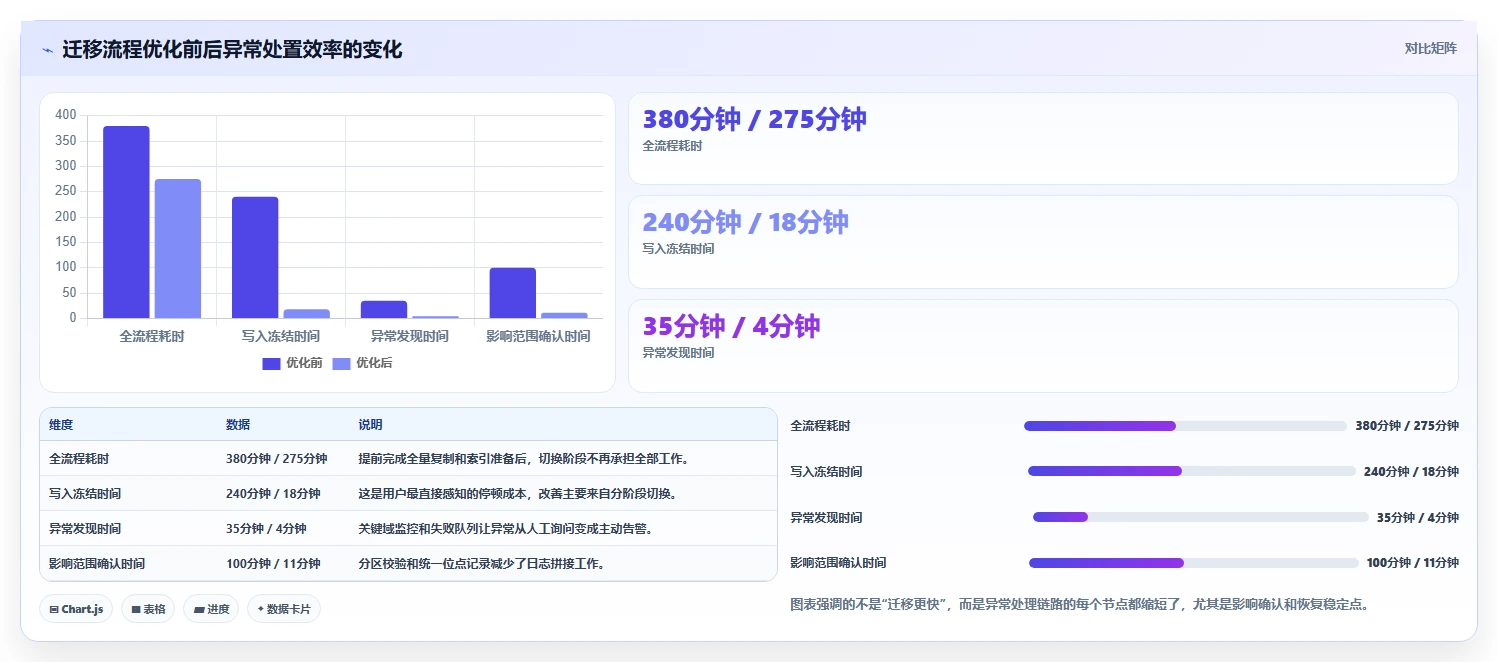The width and height of the screenshot is (1498, 662).
Task: Click the 影响范围确认时间 chart axis label
Action: (538, 336)
